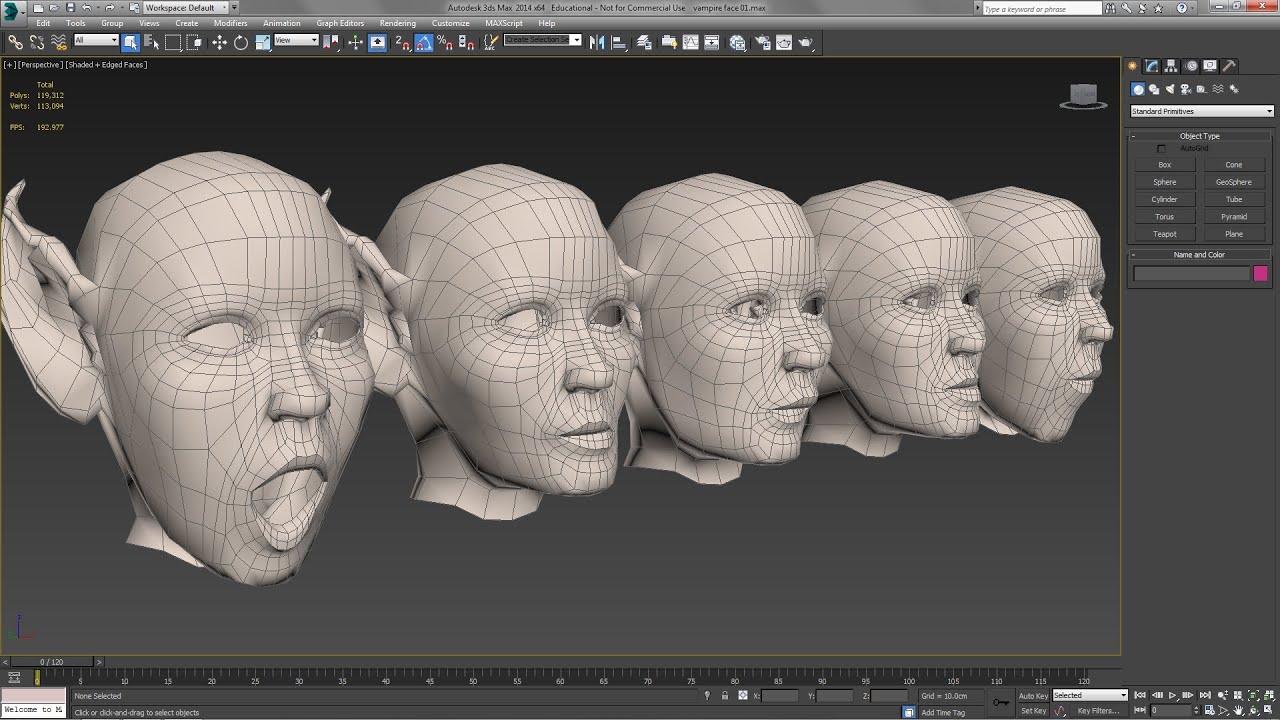The image size is (1280, 720).
Task: Switch to the Modify panel tab
Action: [x=1152, y=66]
